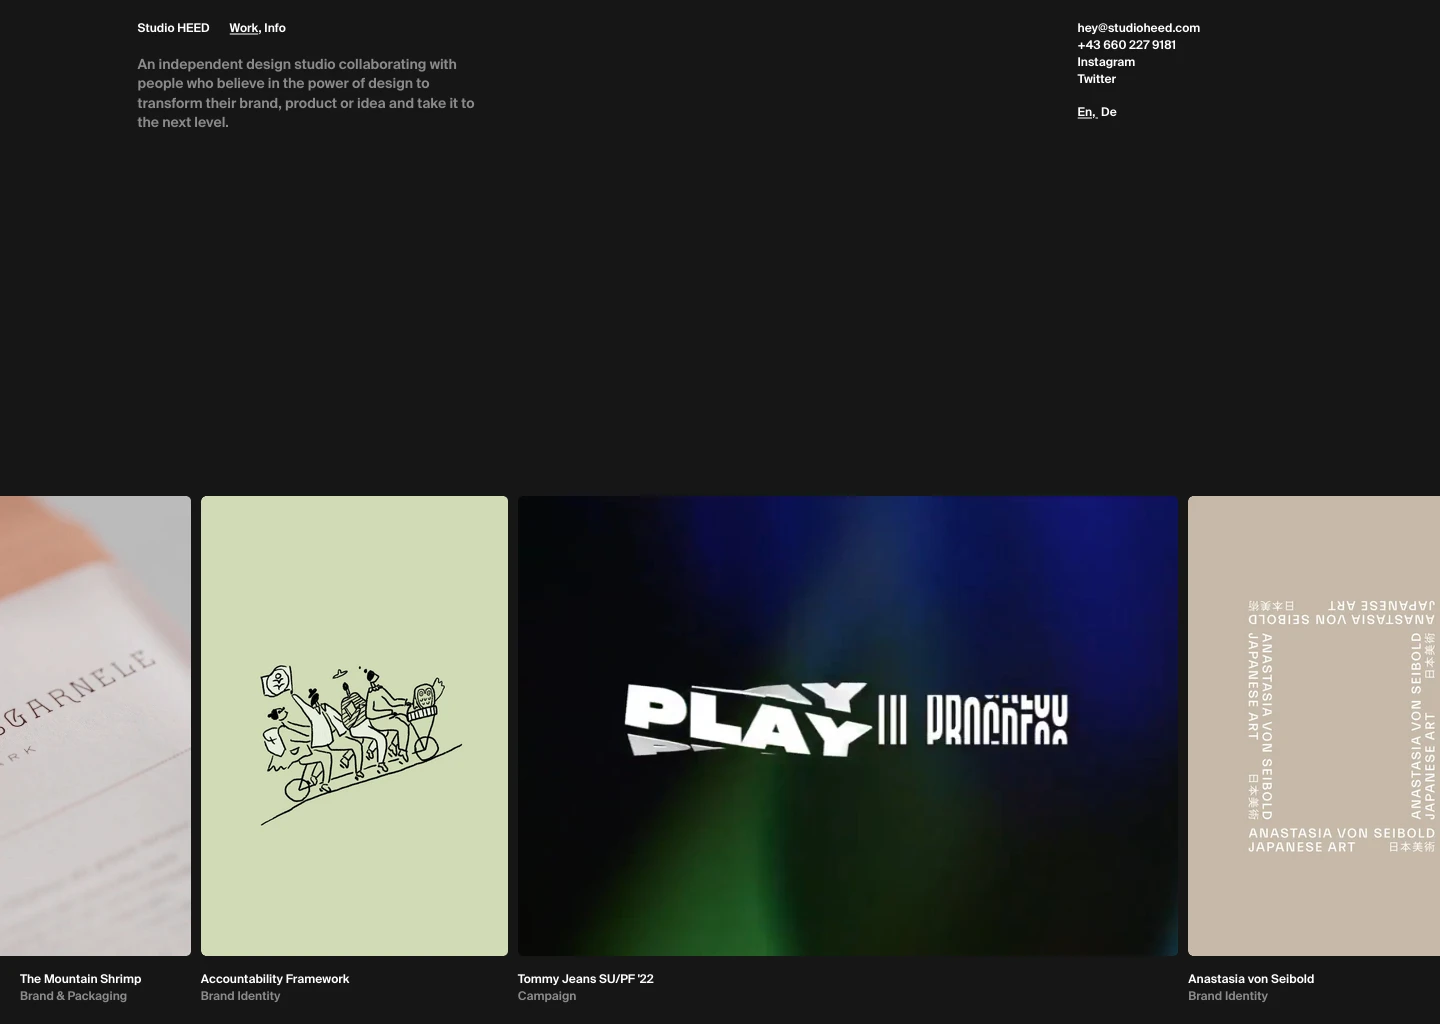
Task: Open The Mountain Shrimp project thumbnail
Action: tap(95, 725)
